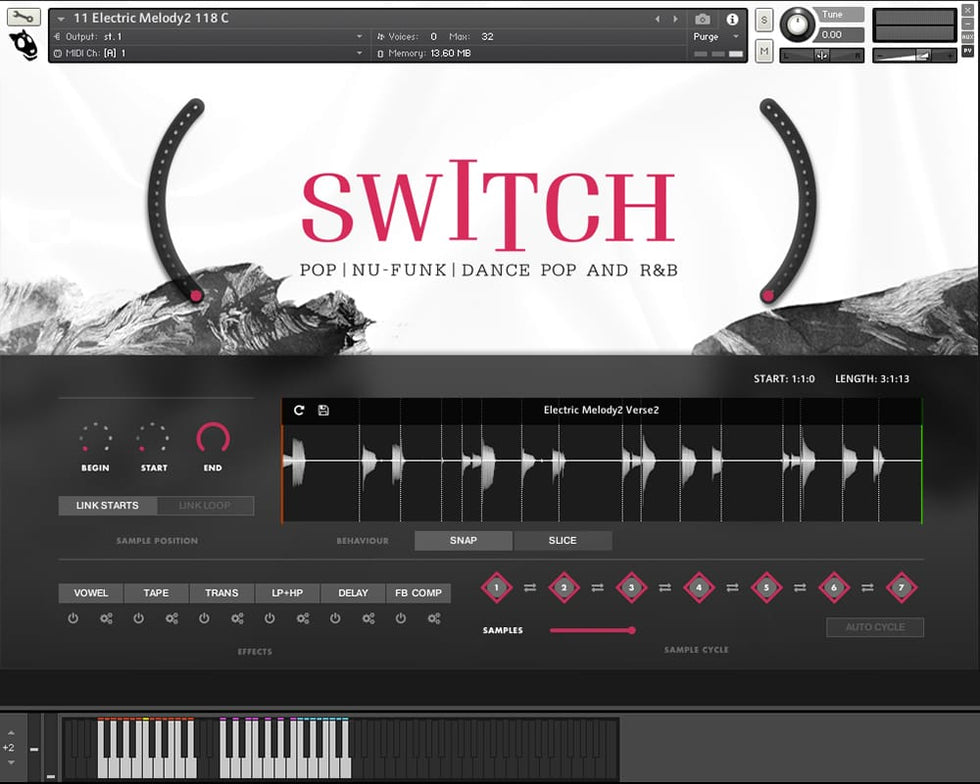Click the Solo S button
Screen dimensions: 980x784
(764, 20)
